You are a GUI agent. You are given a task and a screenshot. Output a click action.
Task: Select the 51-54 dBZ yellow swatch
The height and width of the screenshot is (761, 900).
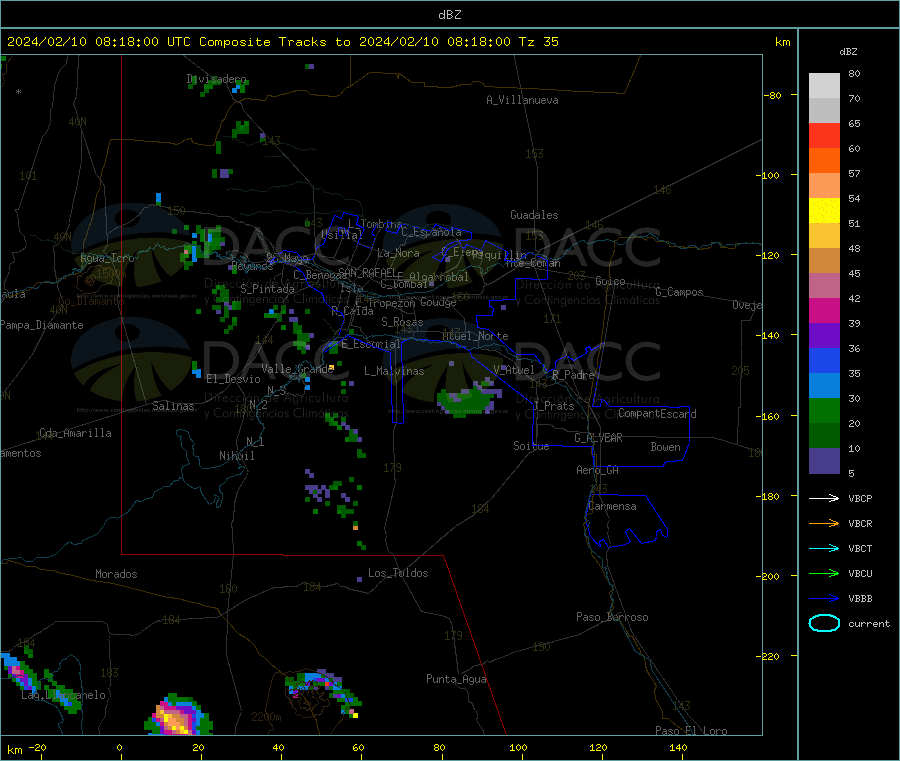[x=824, y=211]
